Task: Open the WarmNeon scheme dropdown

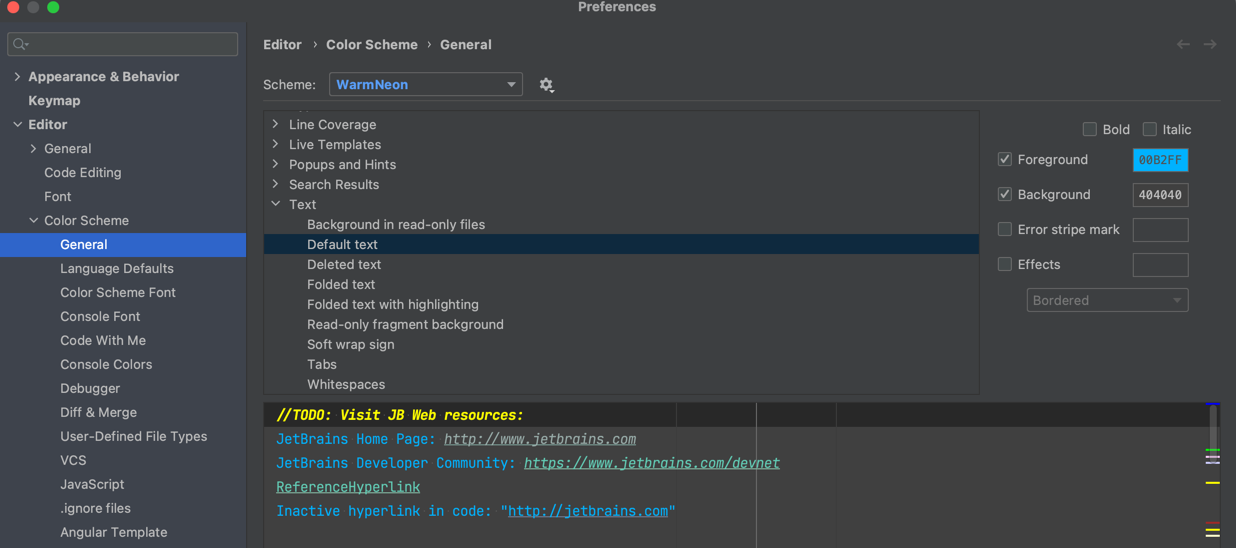Action: [x=426, y=85]
